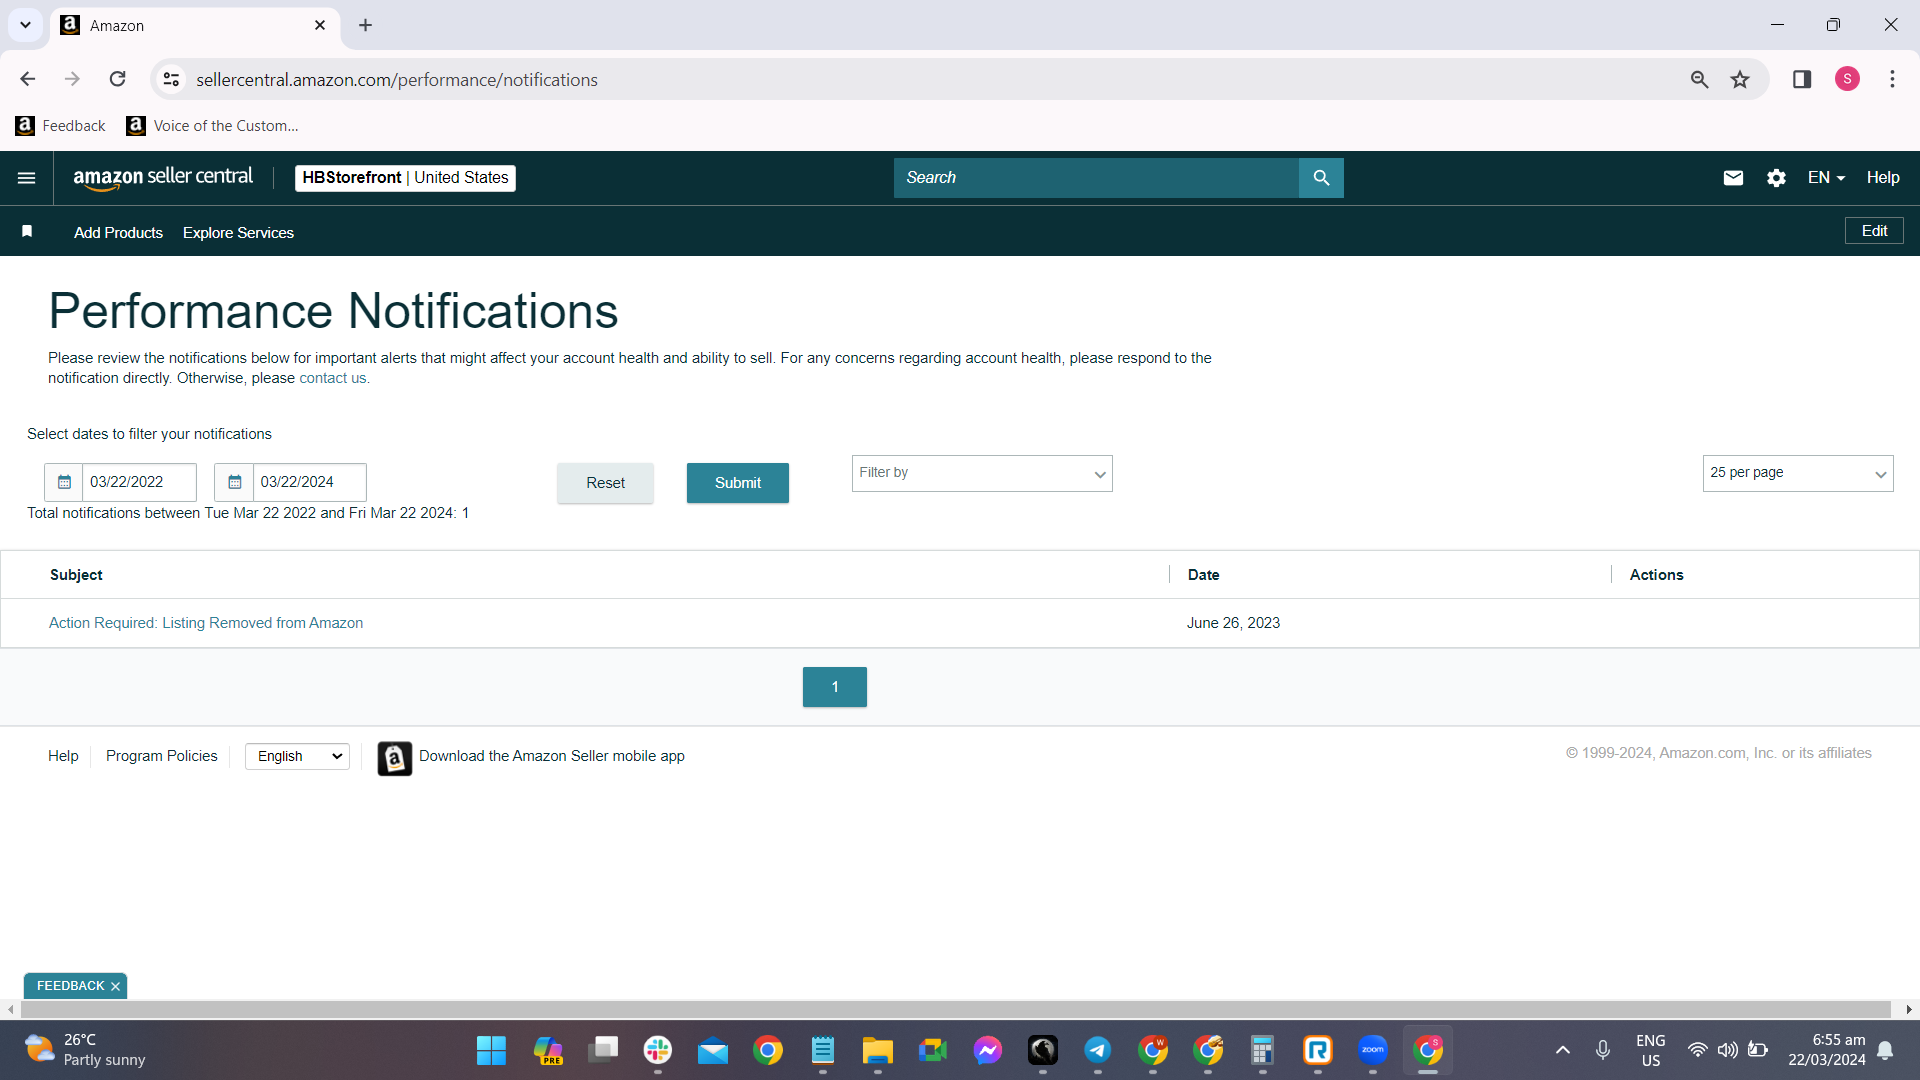Image resolution: width=1920 pixels, height=1080 pixels.
Task: Click the footer Help link
Action: click(x=63, y=757)
